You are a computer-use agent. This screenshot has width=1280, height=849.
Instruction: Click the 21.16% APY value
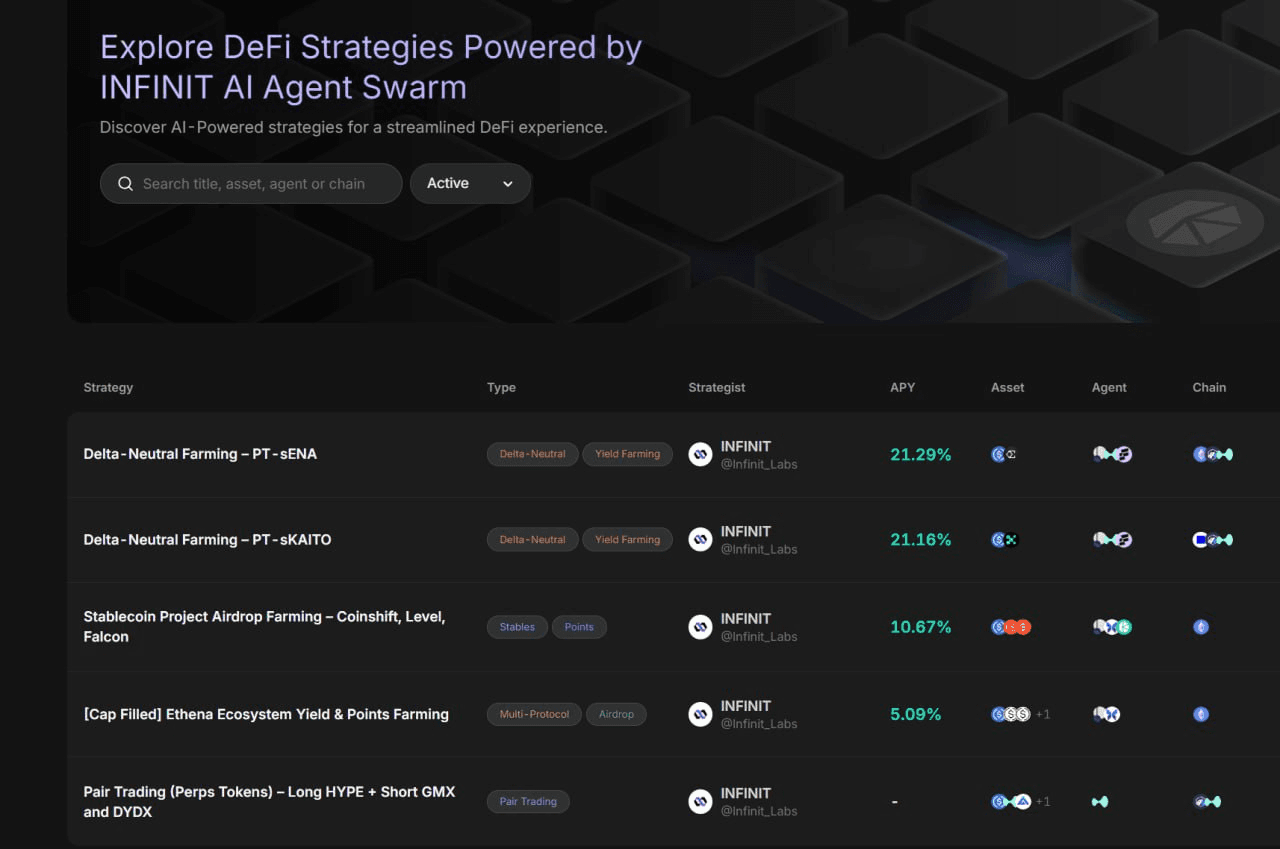click(x=921, y=540)
